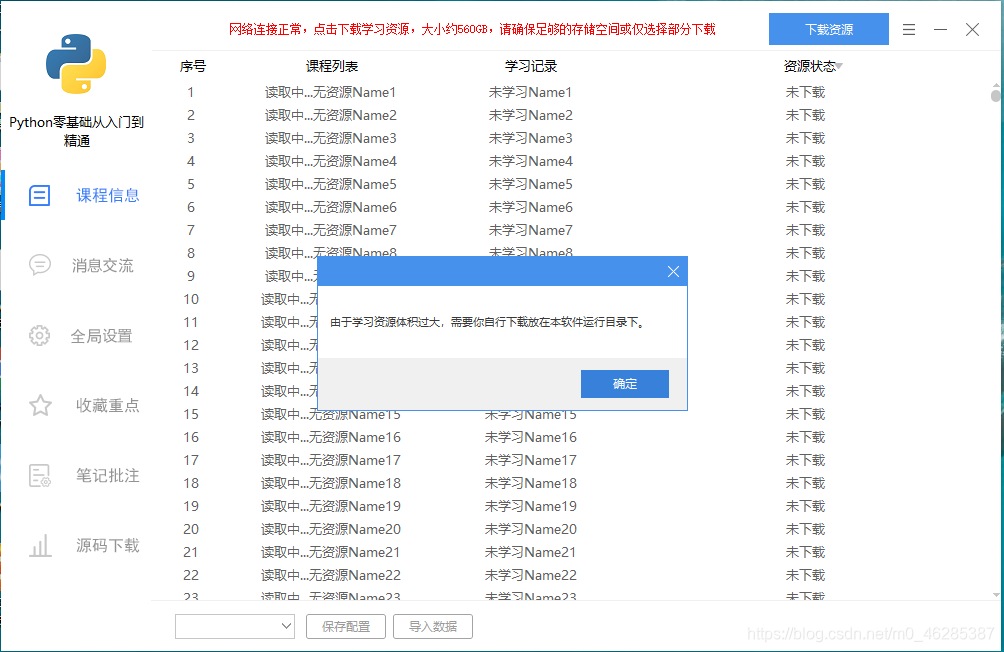
Task: Click the source download bar chart icon
Action: click(40, 546)
